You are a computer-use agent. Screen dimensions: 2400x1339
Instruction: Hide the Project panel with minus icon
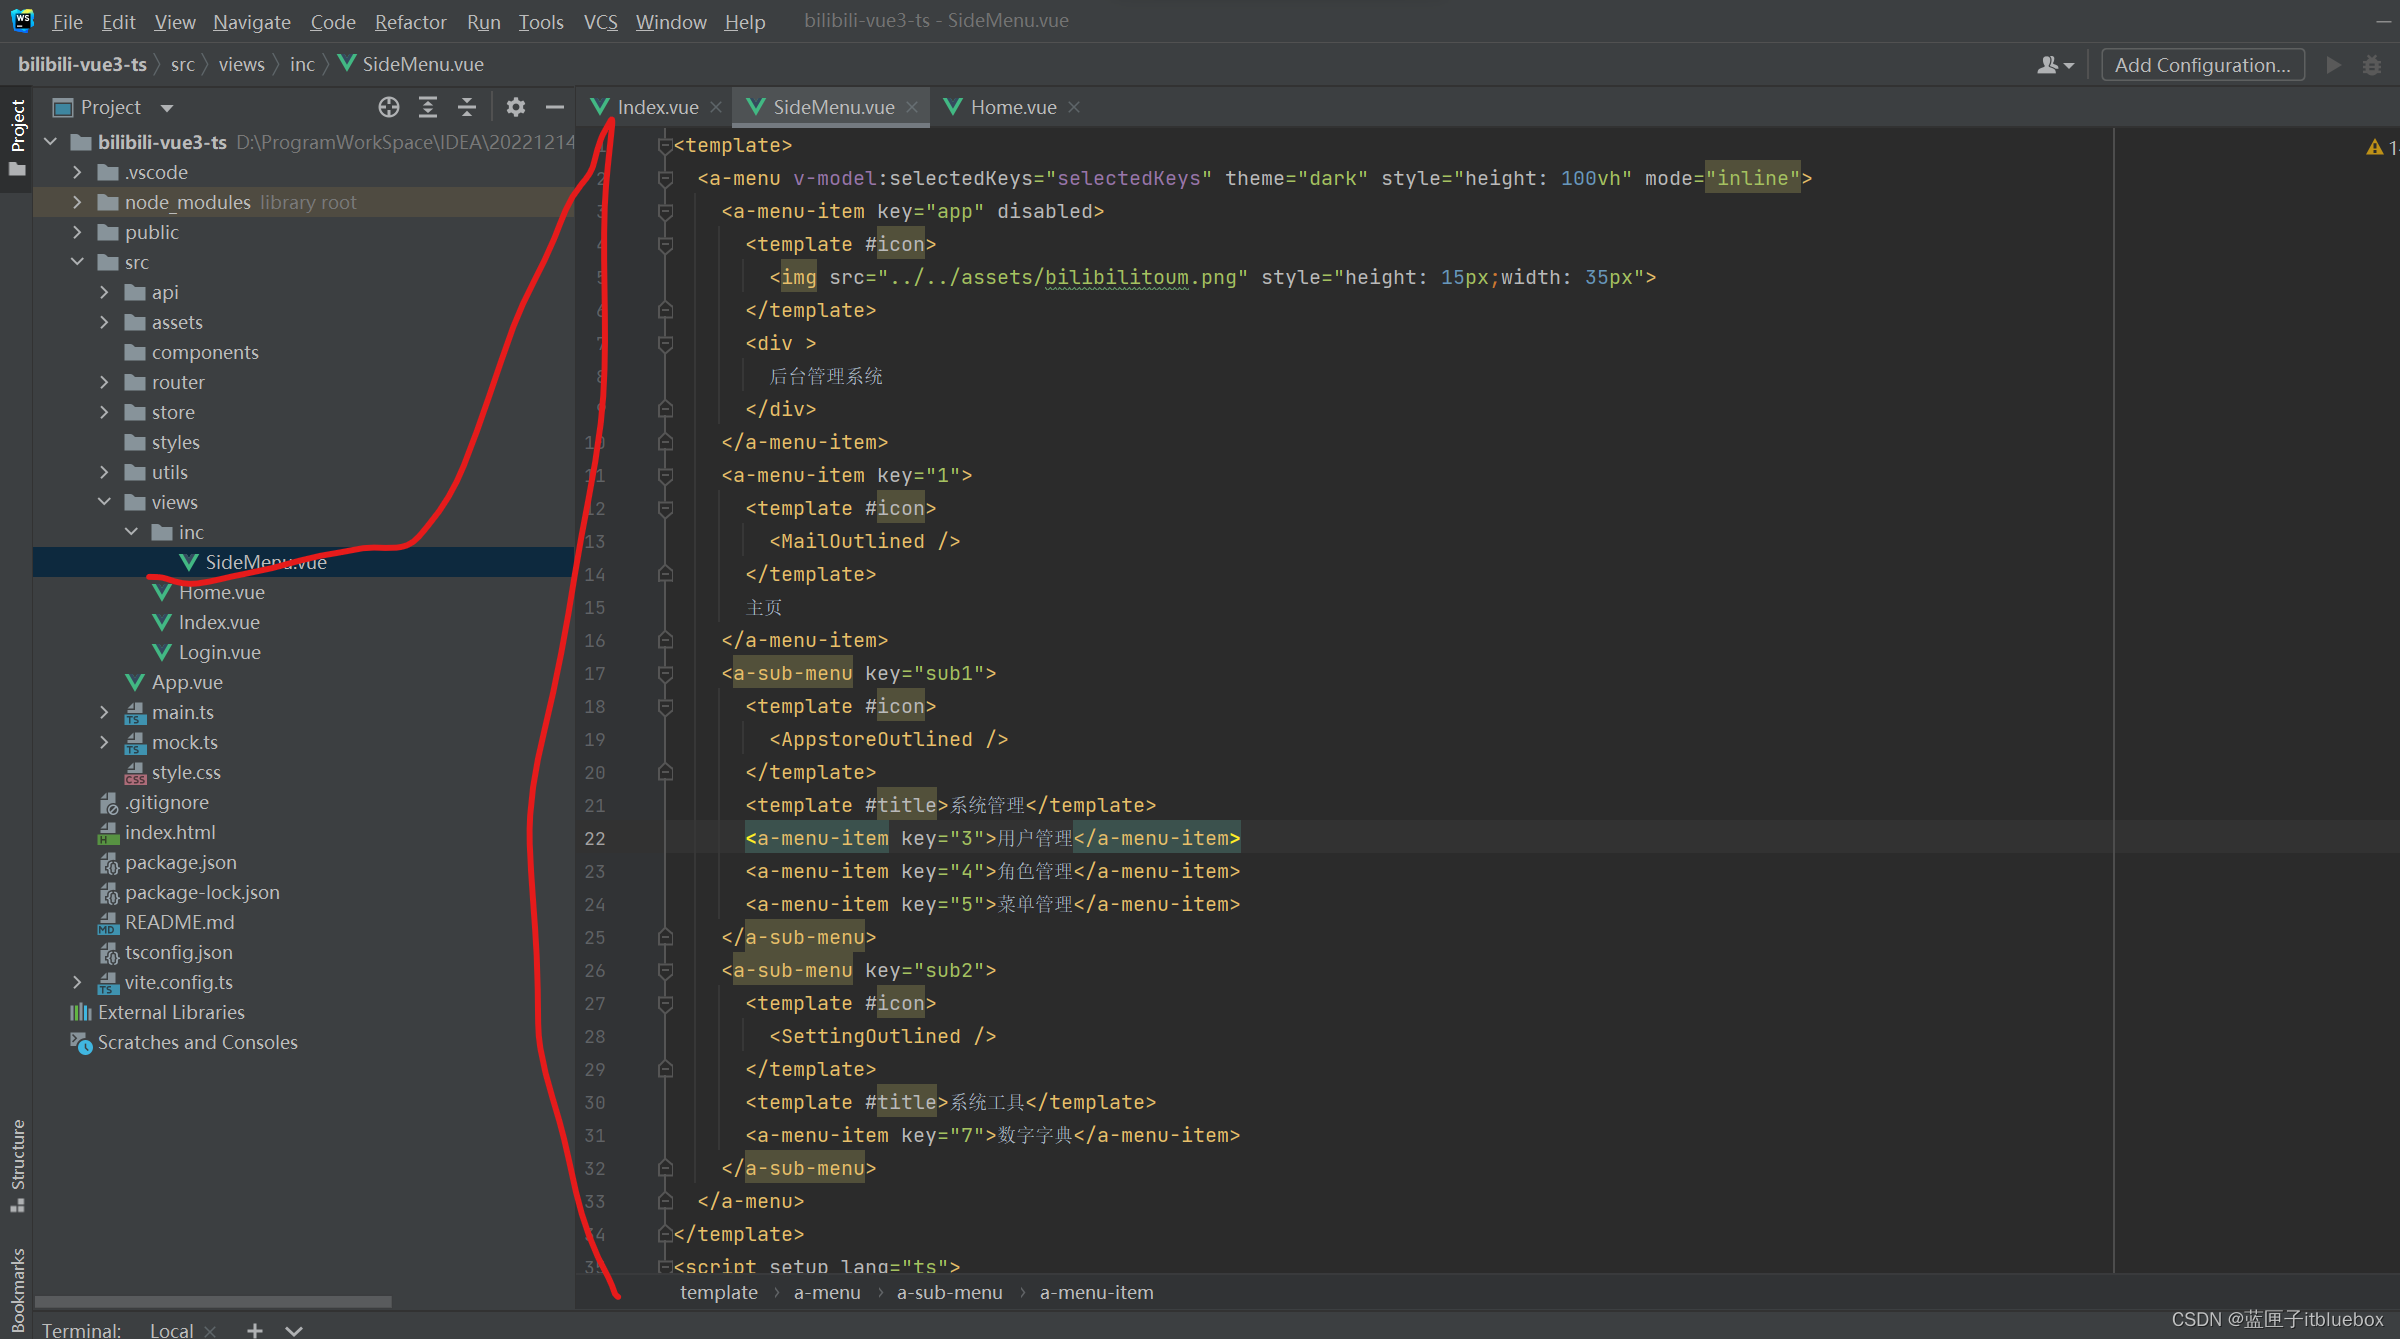pos(555,107)
